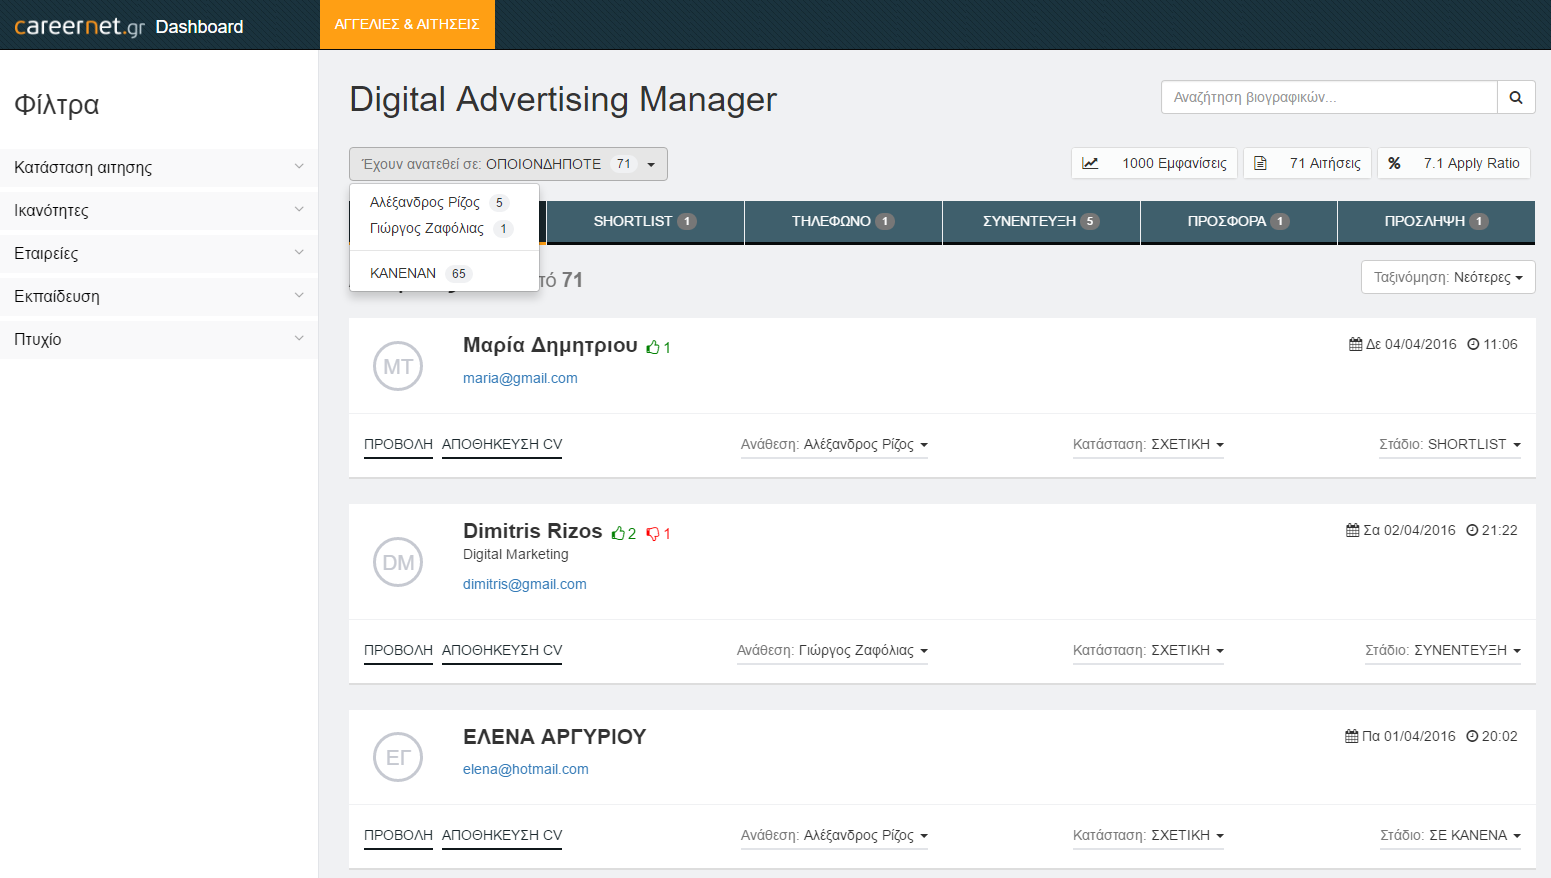This screenshot has width=1551, height=878.
Task: Click green thumbs-up icon for Dimitris Rizos
Action: coord(618,534)
